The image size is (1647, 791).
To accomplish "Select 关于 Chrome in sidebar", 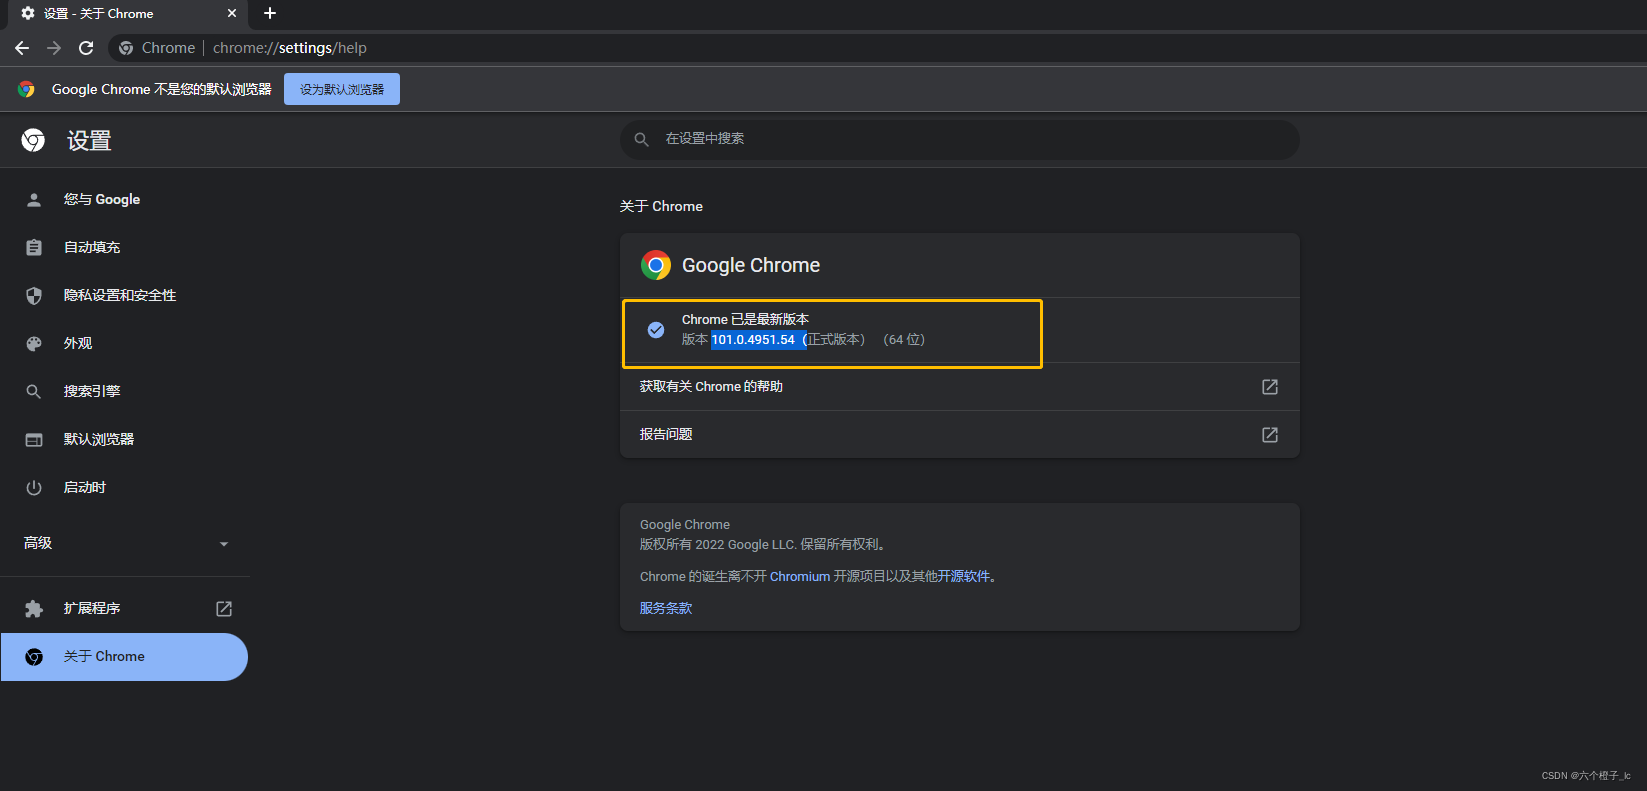I will pyautogui.click(x=124, y=657).
